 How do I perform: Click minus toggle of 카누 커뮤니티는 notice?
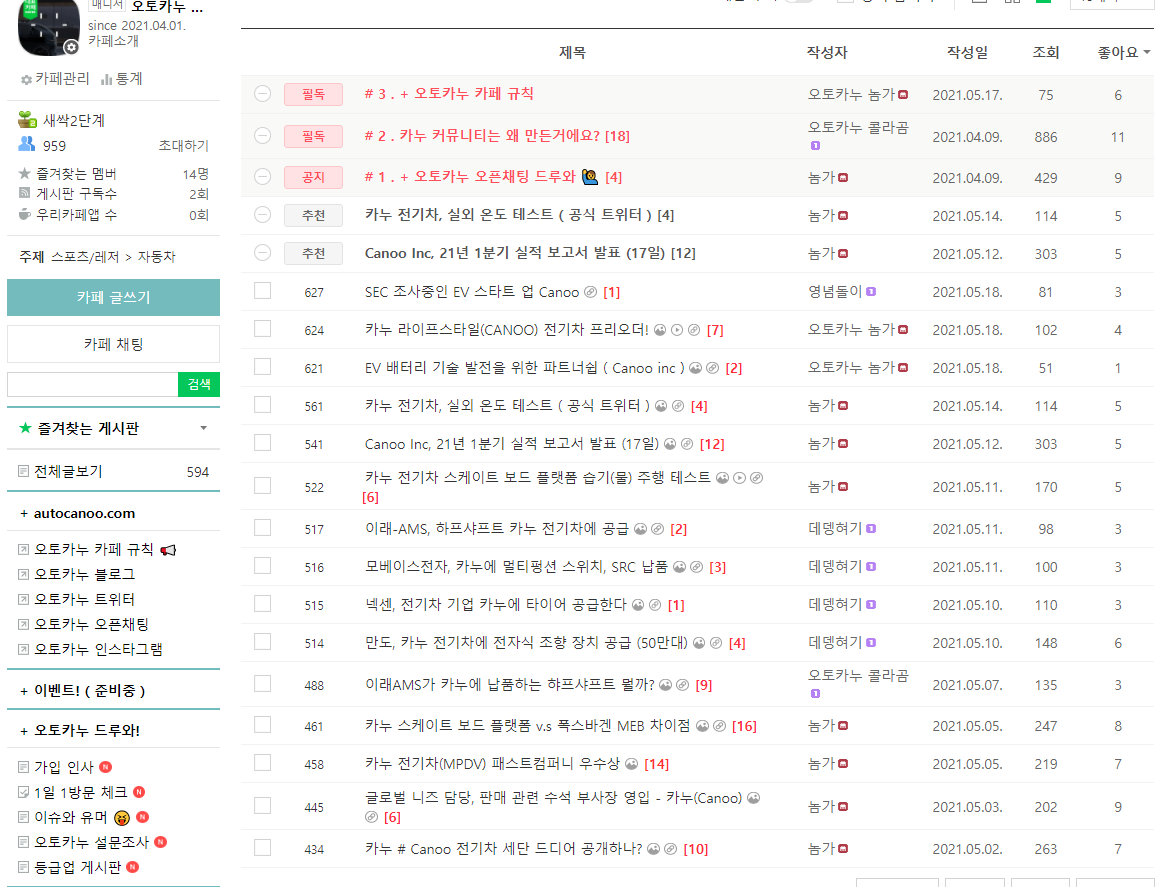(x=262, y=135)
